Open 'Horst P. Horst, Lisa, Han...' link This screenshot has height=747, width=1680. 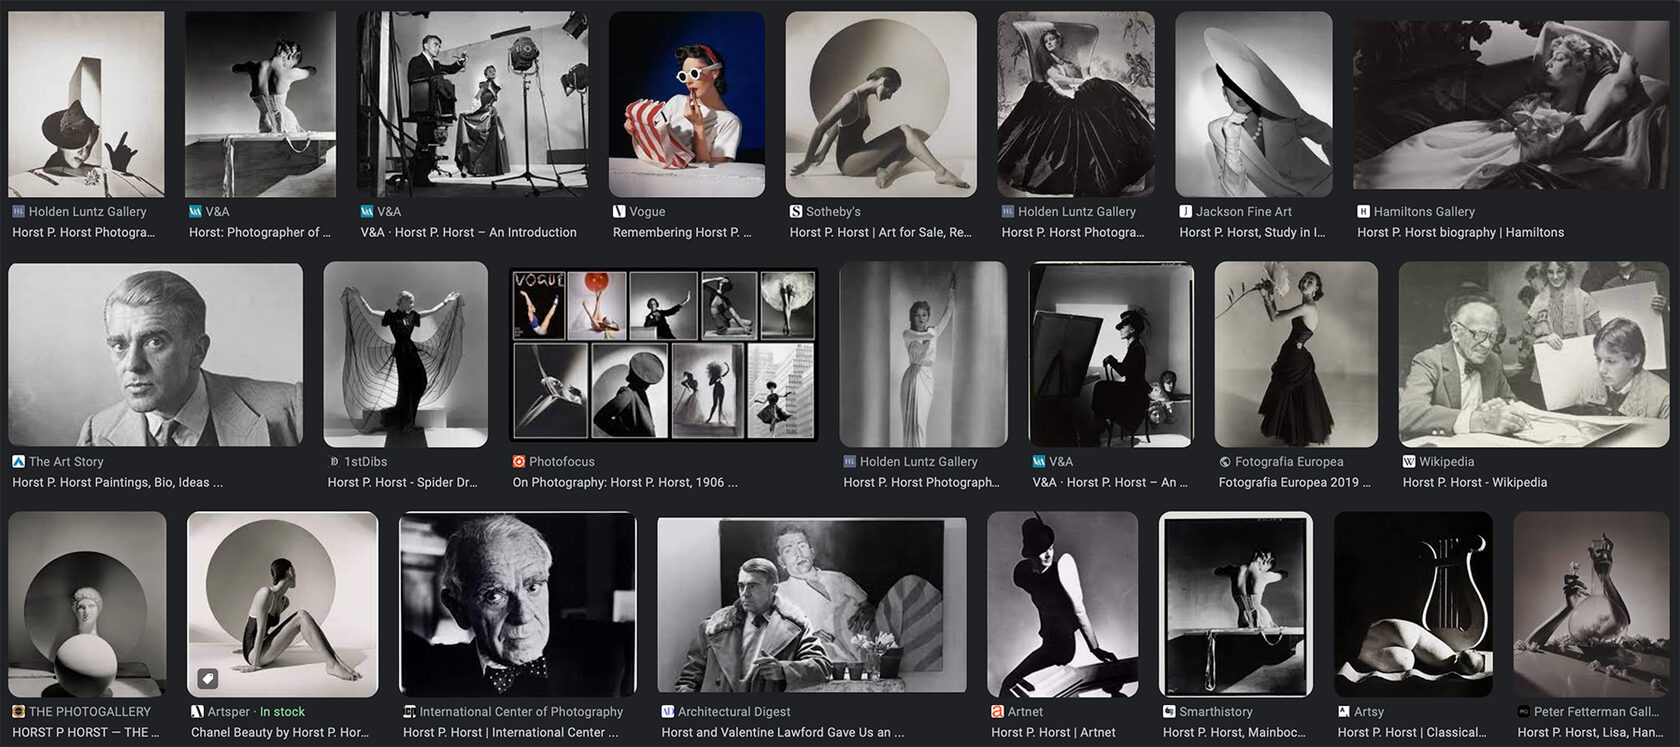click(x=1590, y=732)
